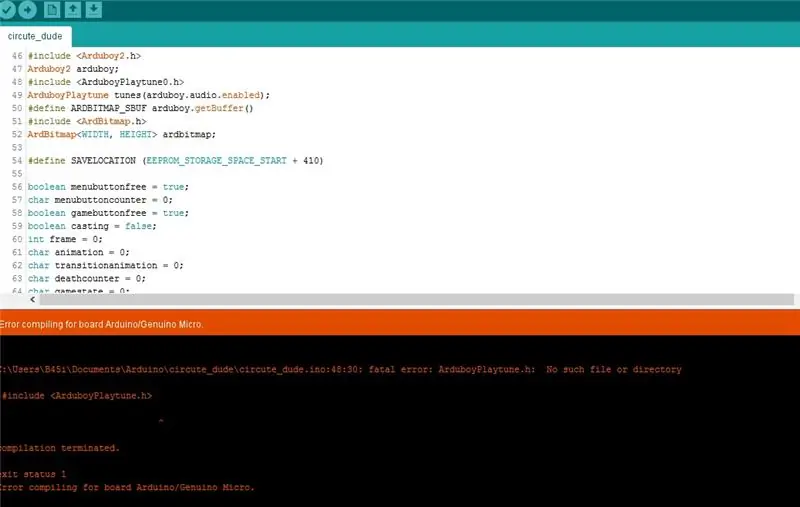Click the editor's left scroll arrow
The image size is (800, 507).
pyautogui.click(x=33, y=299)
